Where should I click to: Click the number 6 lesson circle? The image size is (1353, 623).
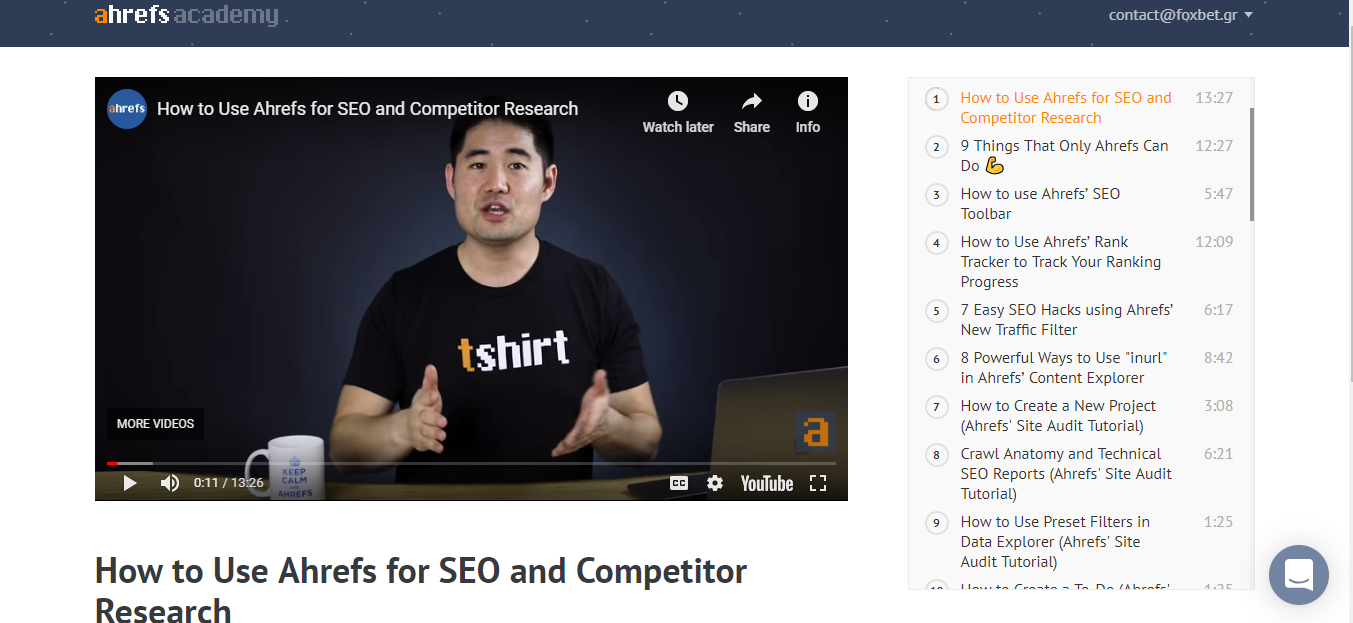point(937,358)
